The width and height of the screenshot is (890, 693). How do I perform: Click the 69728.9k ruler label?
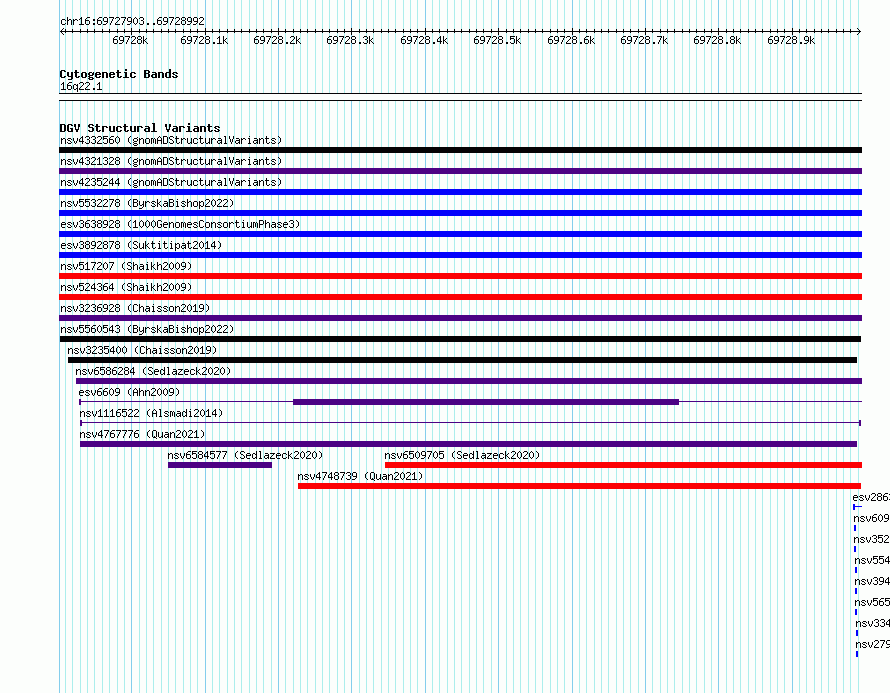tap(791, 40)
